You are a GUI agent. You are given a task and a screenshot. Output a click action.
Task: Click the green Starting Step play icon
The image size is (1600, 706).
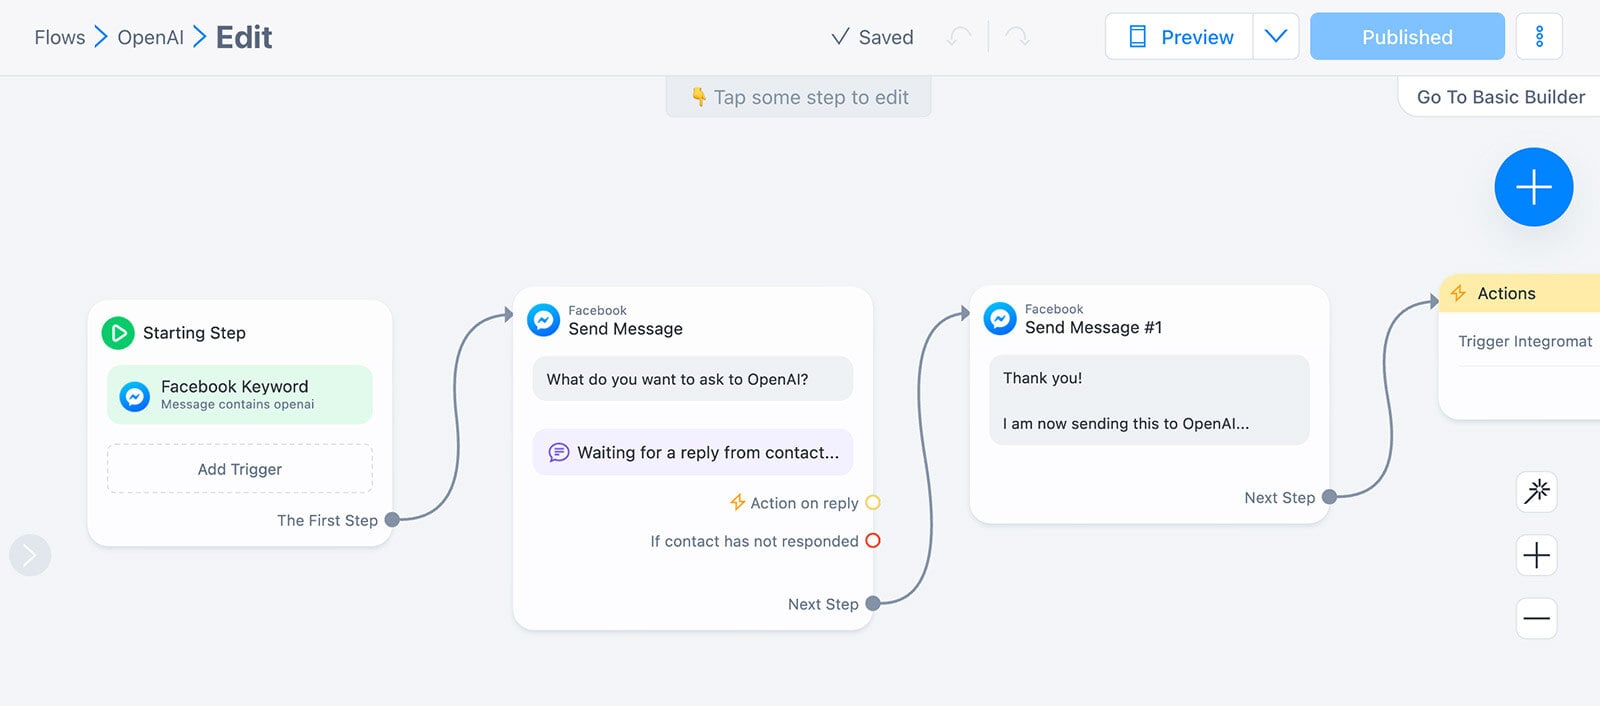(118, 333)
